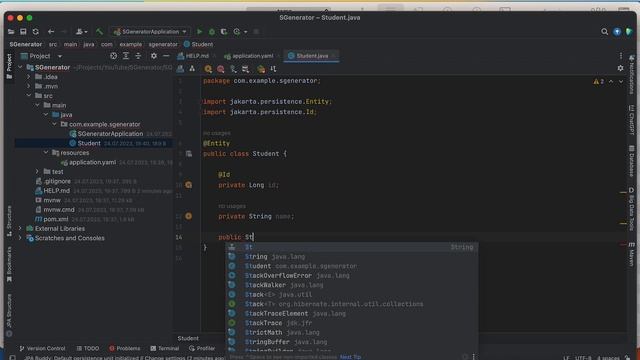
Task: Click the blue IDE updates icon
Action: [617, 31]
